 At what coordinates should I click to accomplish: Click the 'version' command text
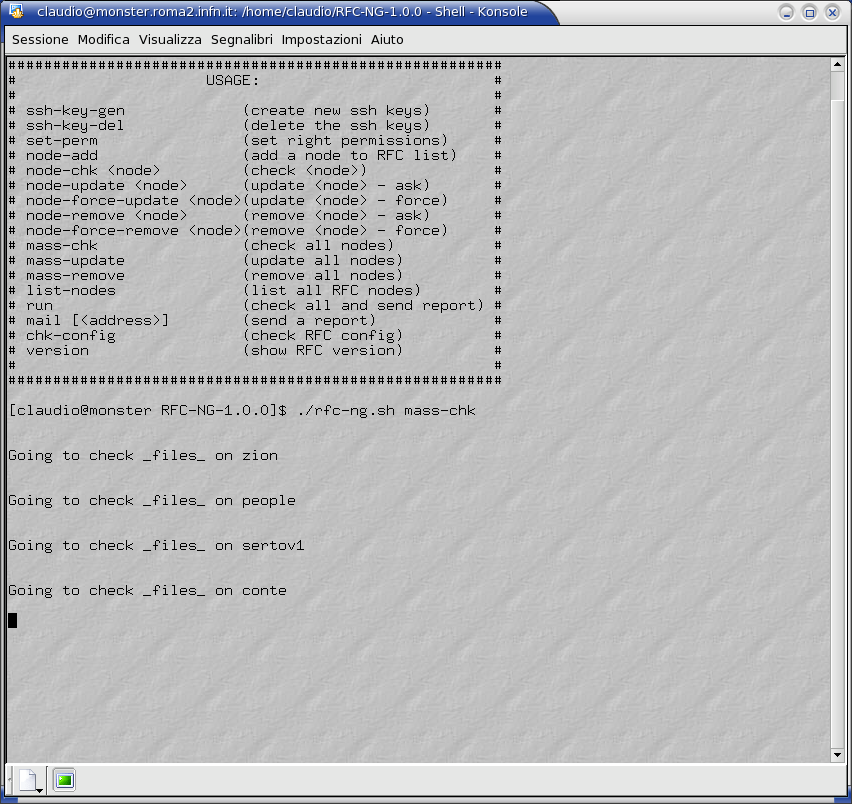click(x=58, y=350)
